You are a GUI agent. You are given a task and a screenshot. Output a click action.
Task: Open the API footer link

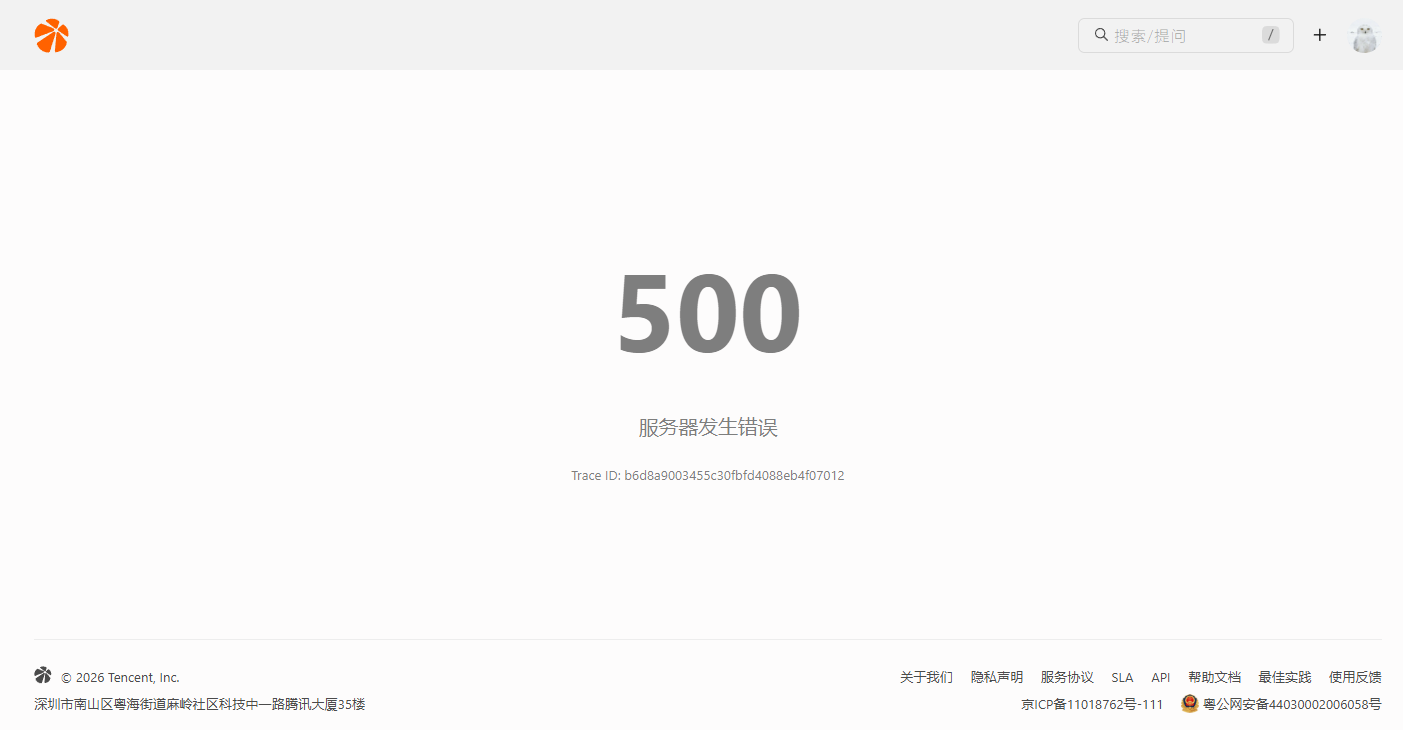click(1160, 677)
